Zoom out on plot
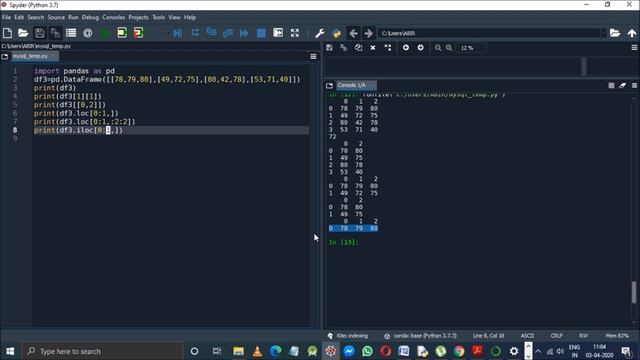 point(438,48)
